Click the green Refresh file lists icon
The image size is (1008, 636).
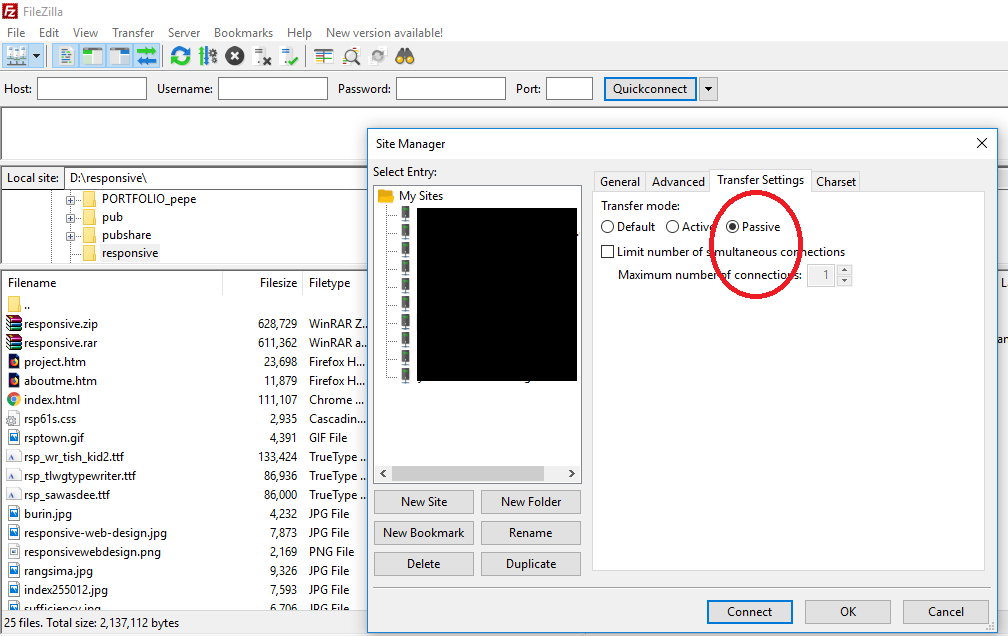(x=180, y=56)
